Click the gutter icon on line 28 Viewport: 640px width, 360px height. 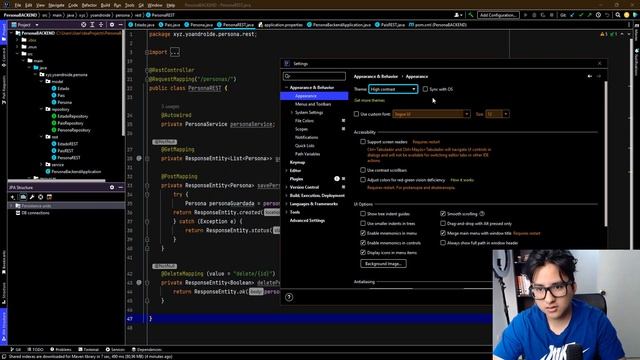coord(139,158)
